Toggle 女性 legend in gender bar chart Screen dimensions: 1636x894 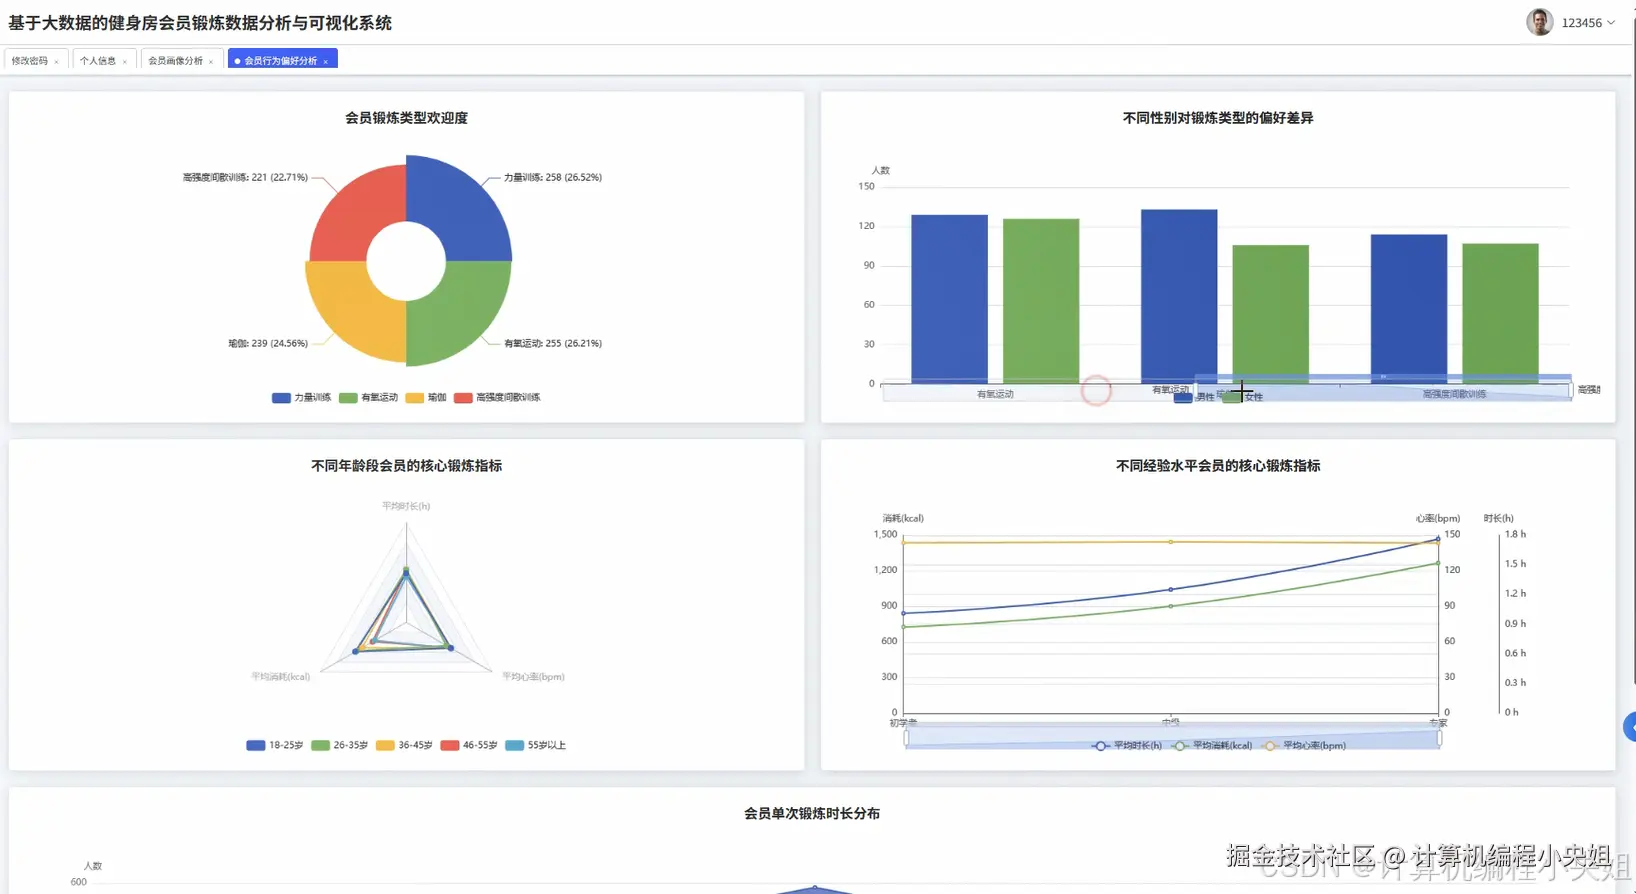[1243, 398]
